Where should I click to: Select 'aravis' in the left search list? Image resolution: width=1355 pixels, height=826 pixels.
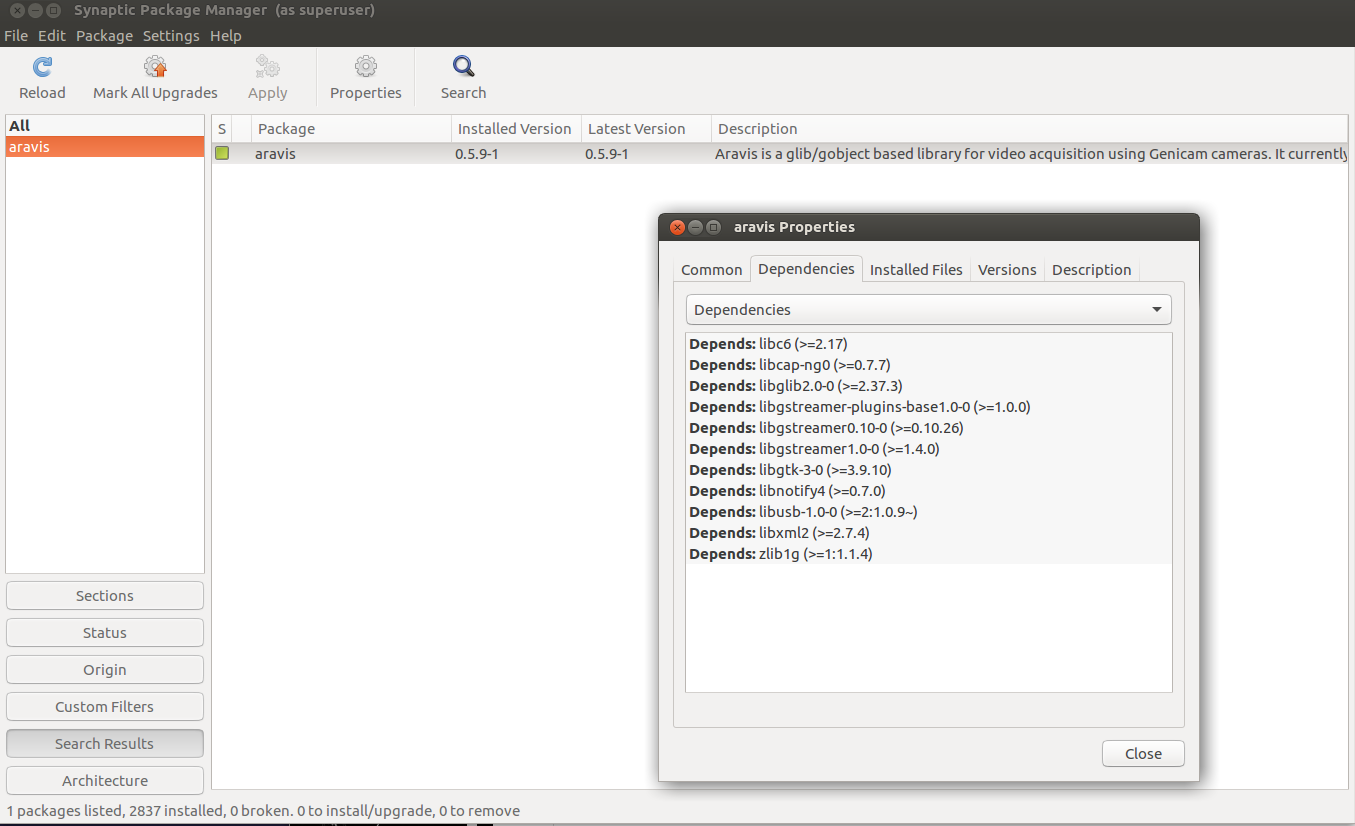pos(105,147)
